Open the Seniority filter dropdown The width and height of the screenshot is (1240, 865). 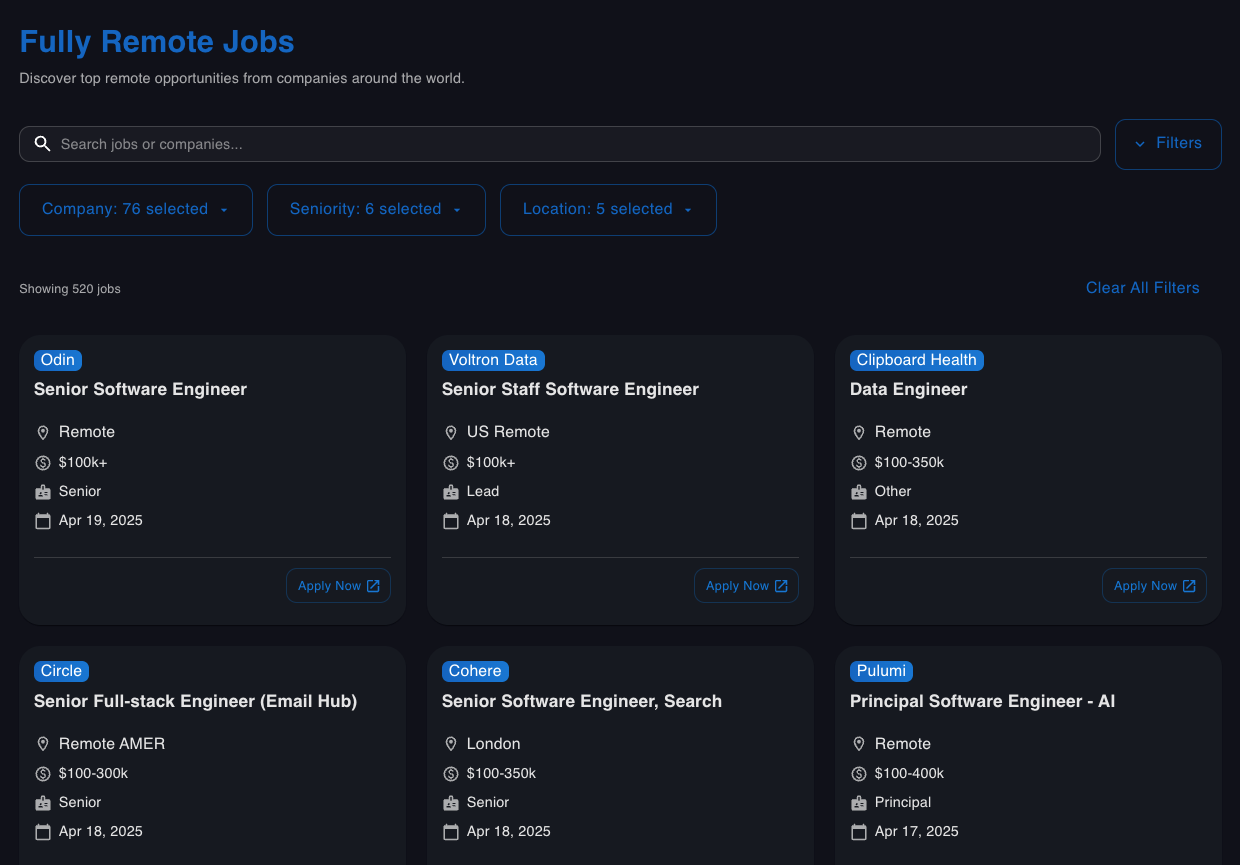[x=376, y=210]
